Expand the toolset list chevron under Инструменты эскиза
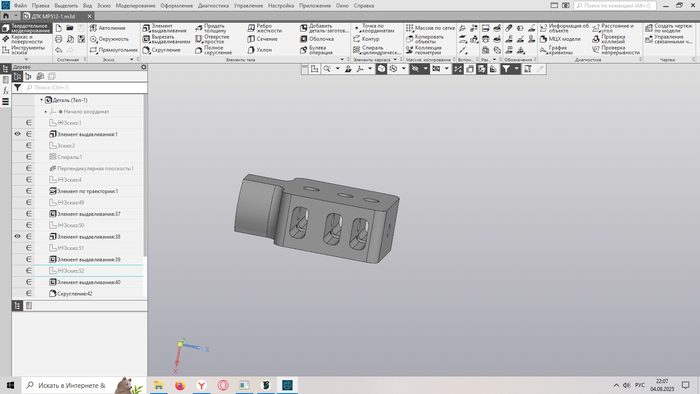700x394 pixels. tap(26, 59)
